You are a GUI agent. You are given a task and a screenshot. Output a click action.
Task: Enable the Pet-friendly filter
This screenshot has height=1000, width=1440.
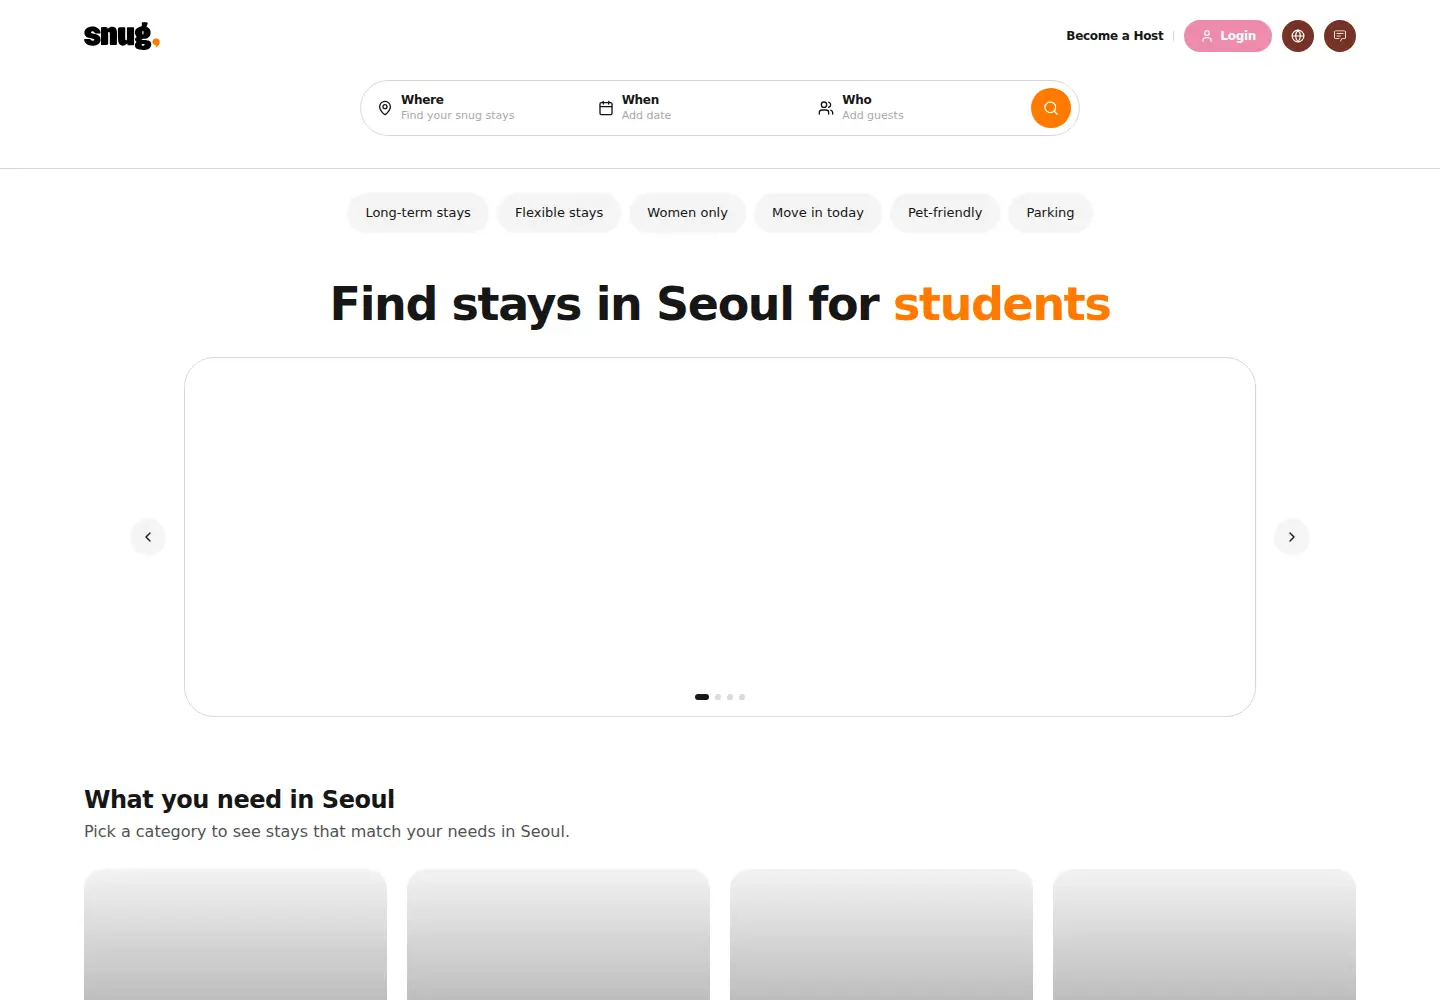(945, 213)
